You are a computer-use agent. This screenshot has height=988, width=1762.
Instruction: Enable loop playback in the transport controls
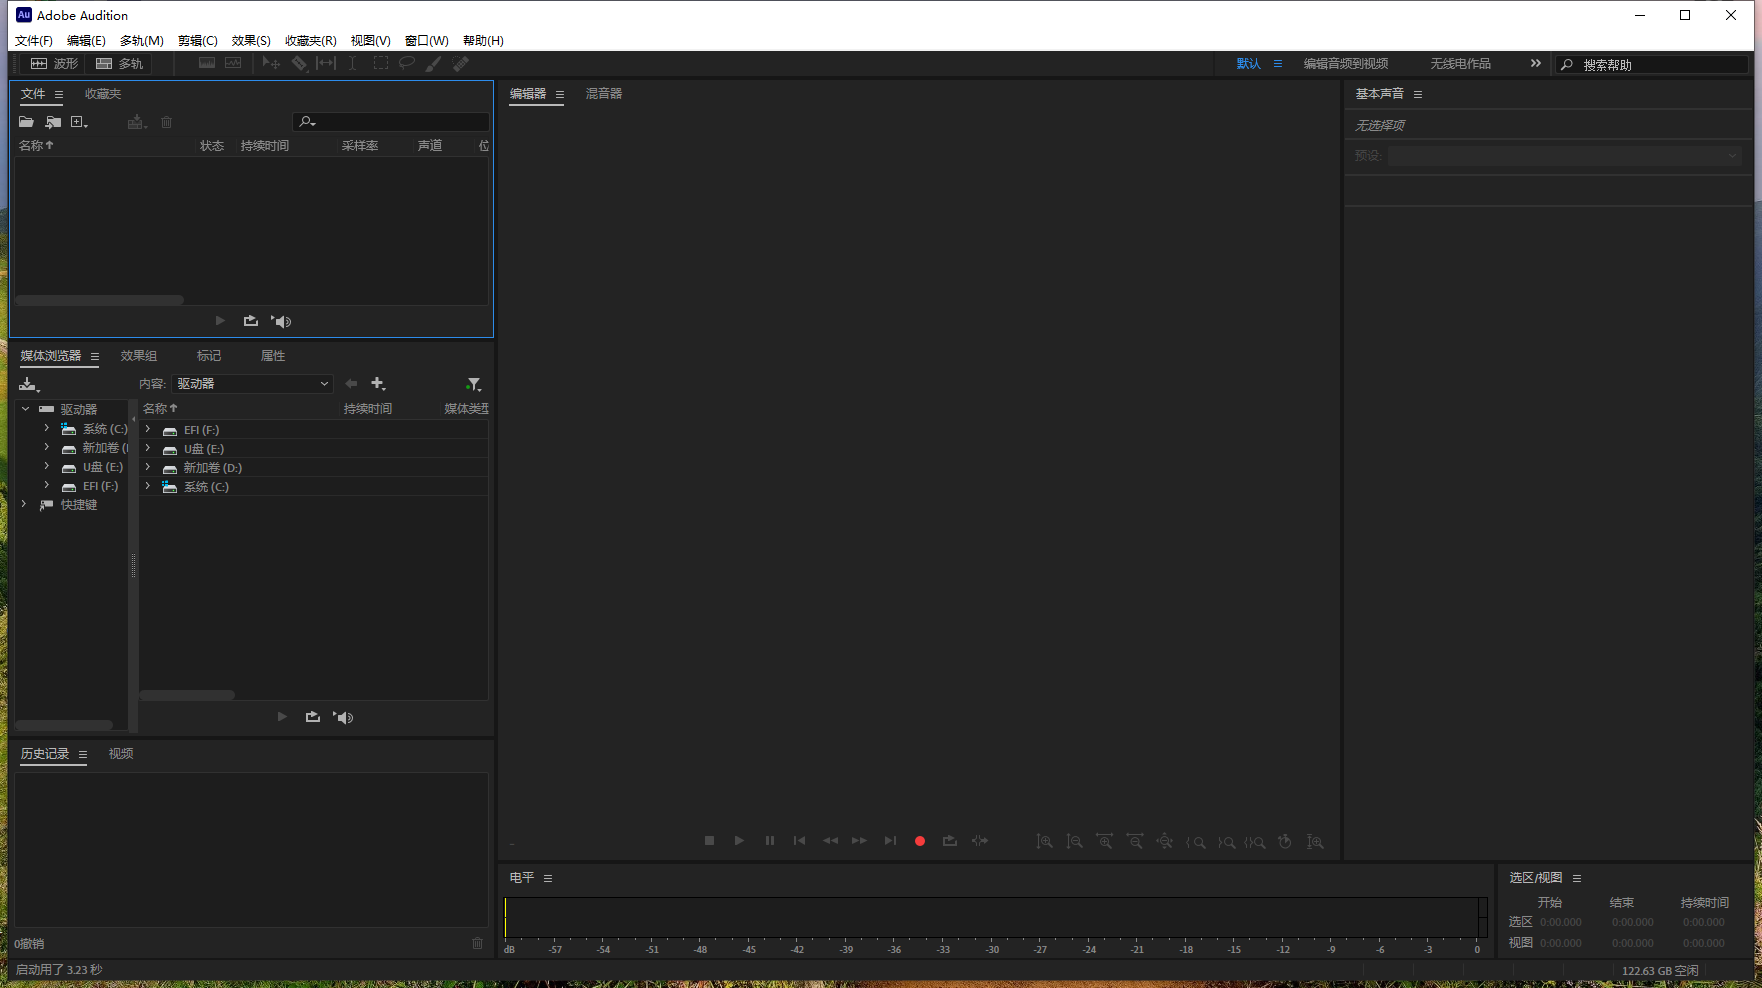949,841
